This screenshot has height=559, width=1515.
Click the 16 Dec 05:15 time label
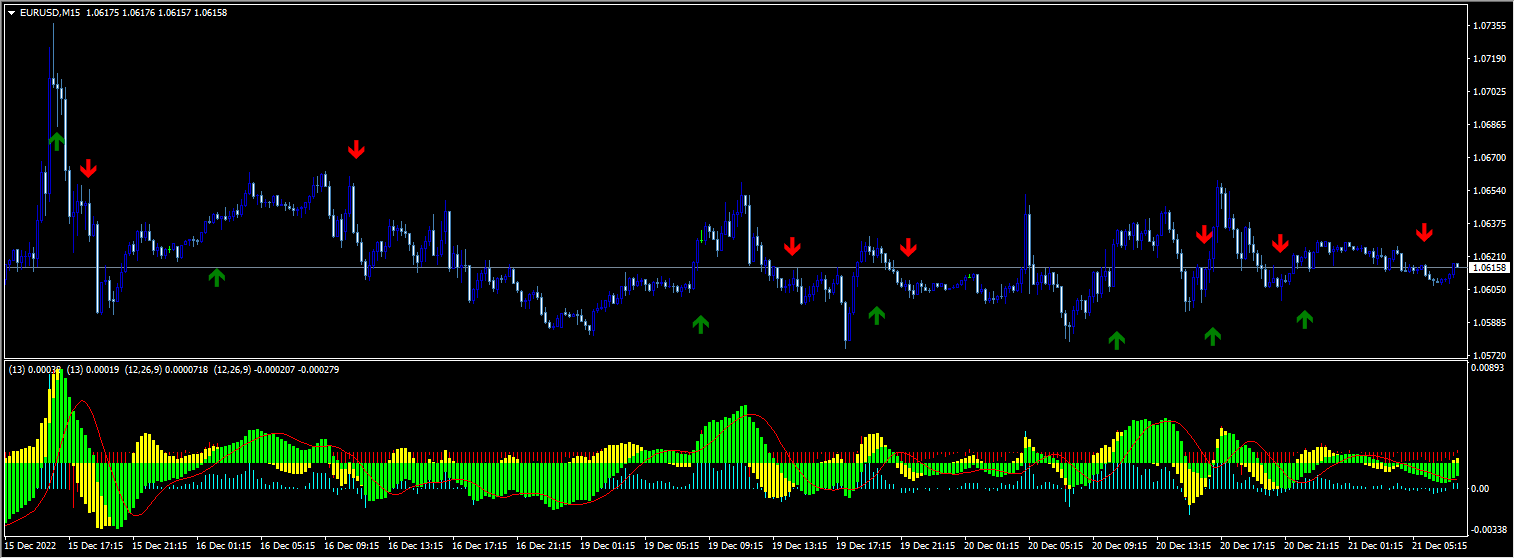point(288,546)
